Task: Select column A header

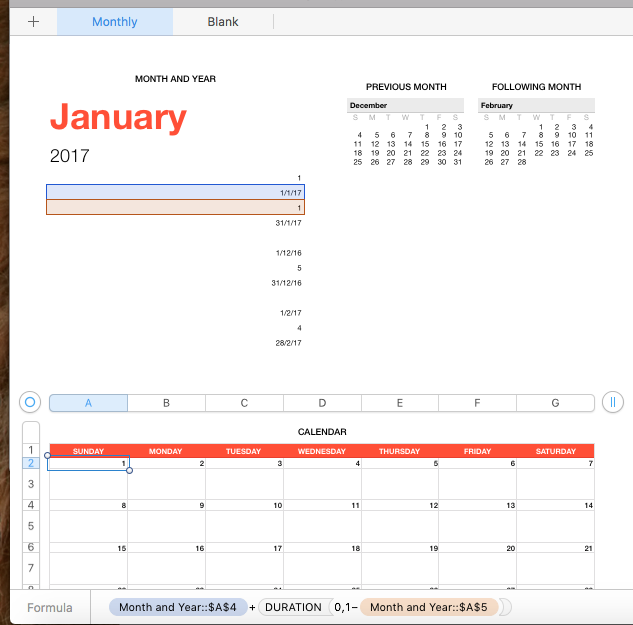Action: click(x=88, y=403)
